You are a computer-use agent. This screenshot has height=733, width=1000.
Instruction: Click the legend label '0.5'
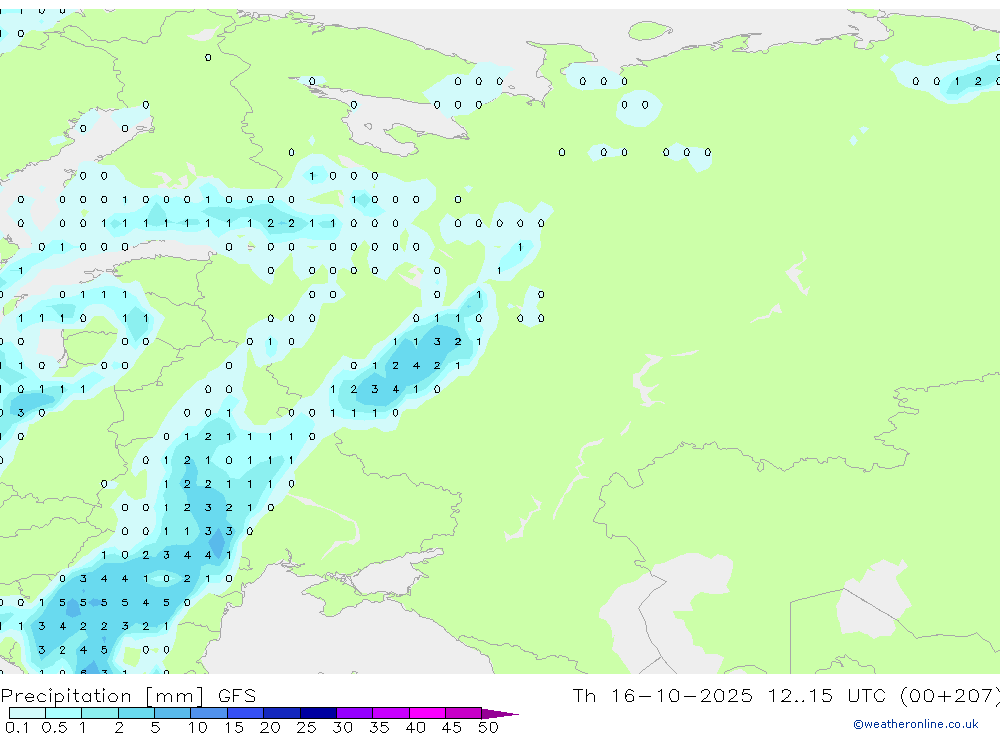point(54,727)
